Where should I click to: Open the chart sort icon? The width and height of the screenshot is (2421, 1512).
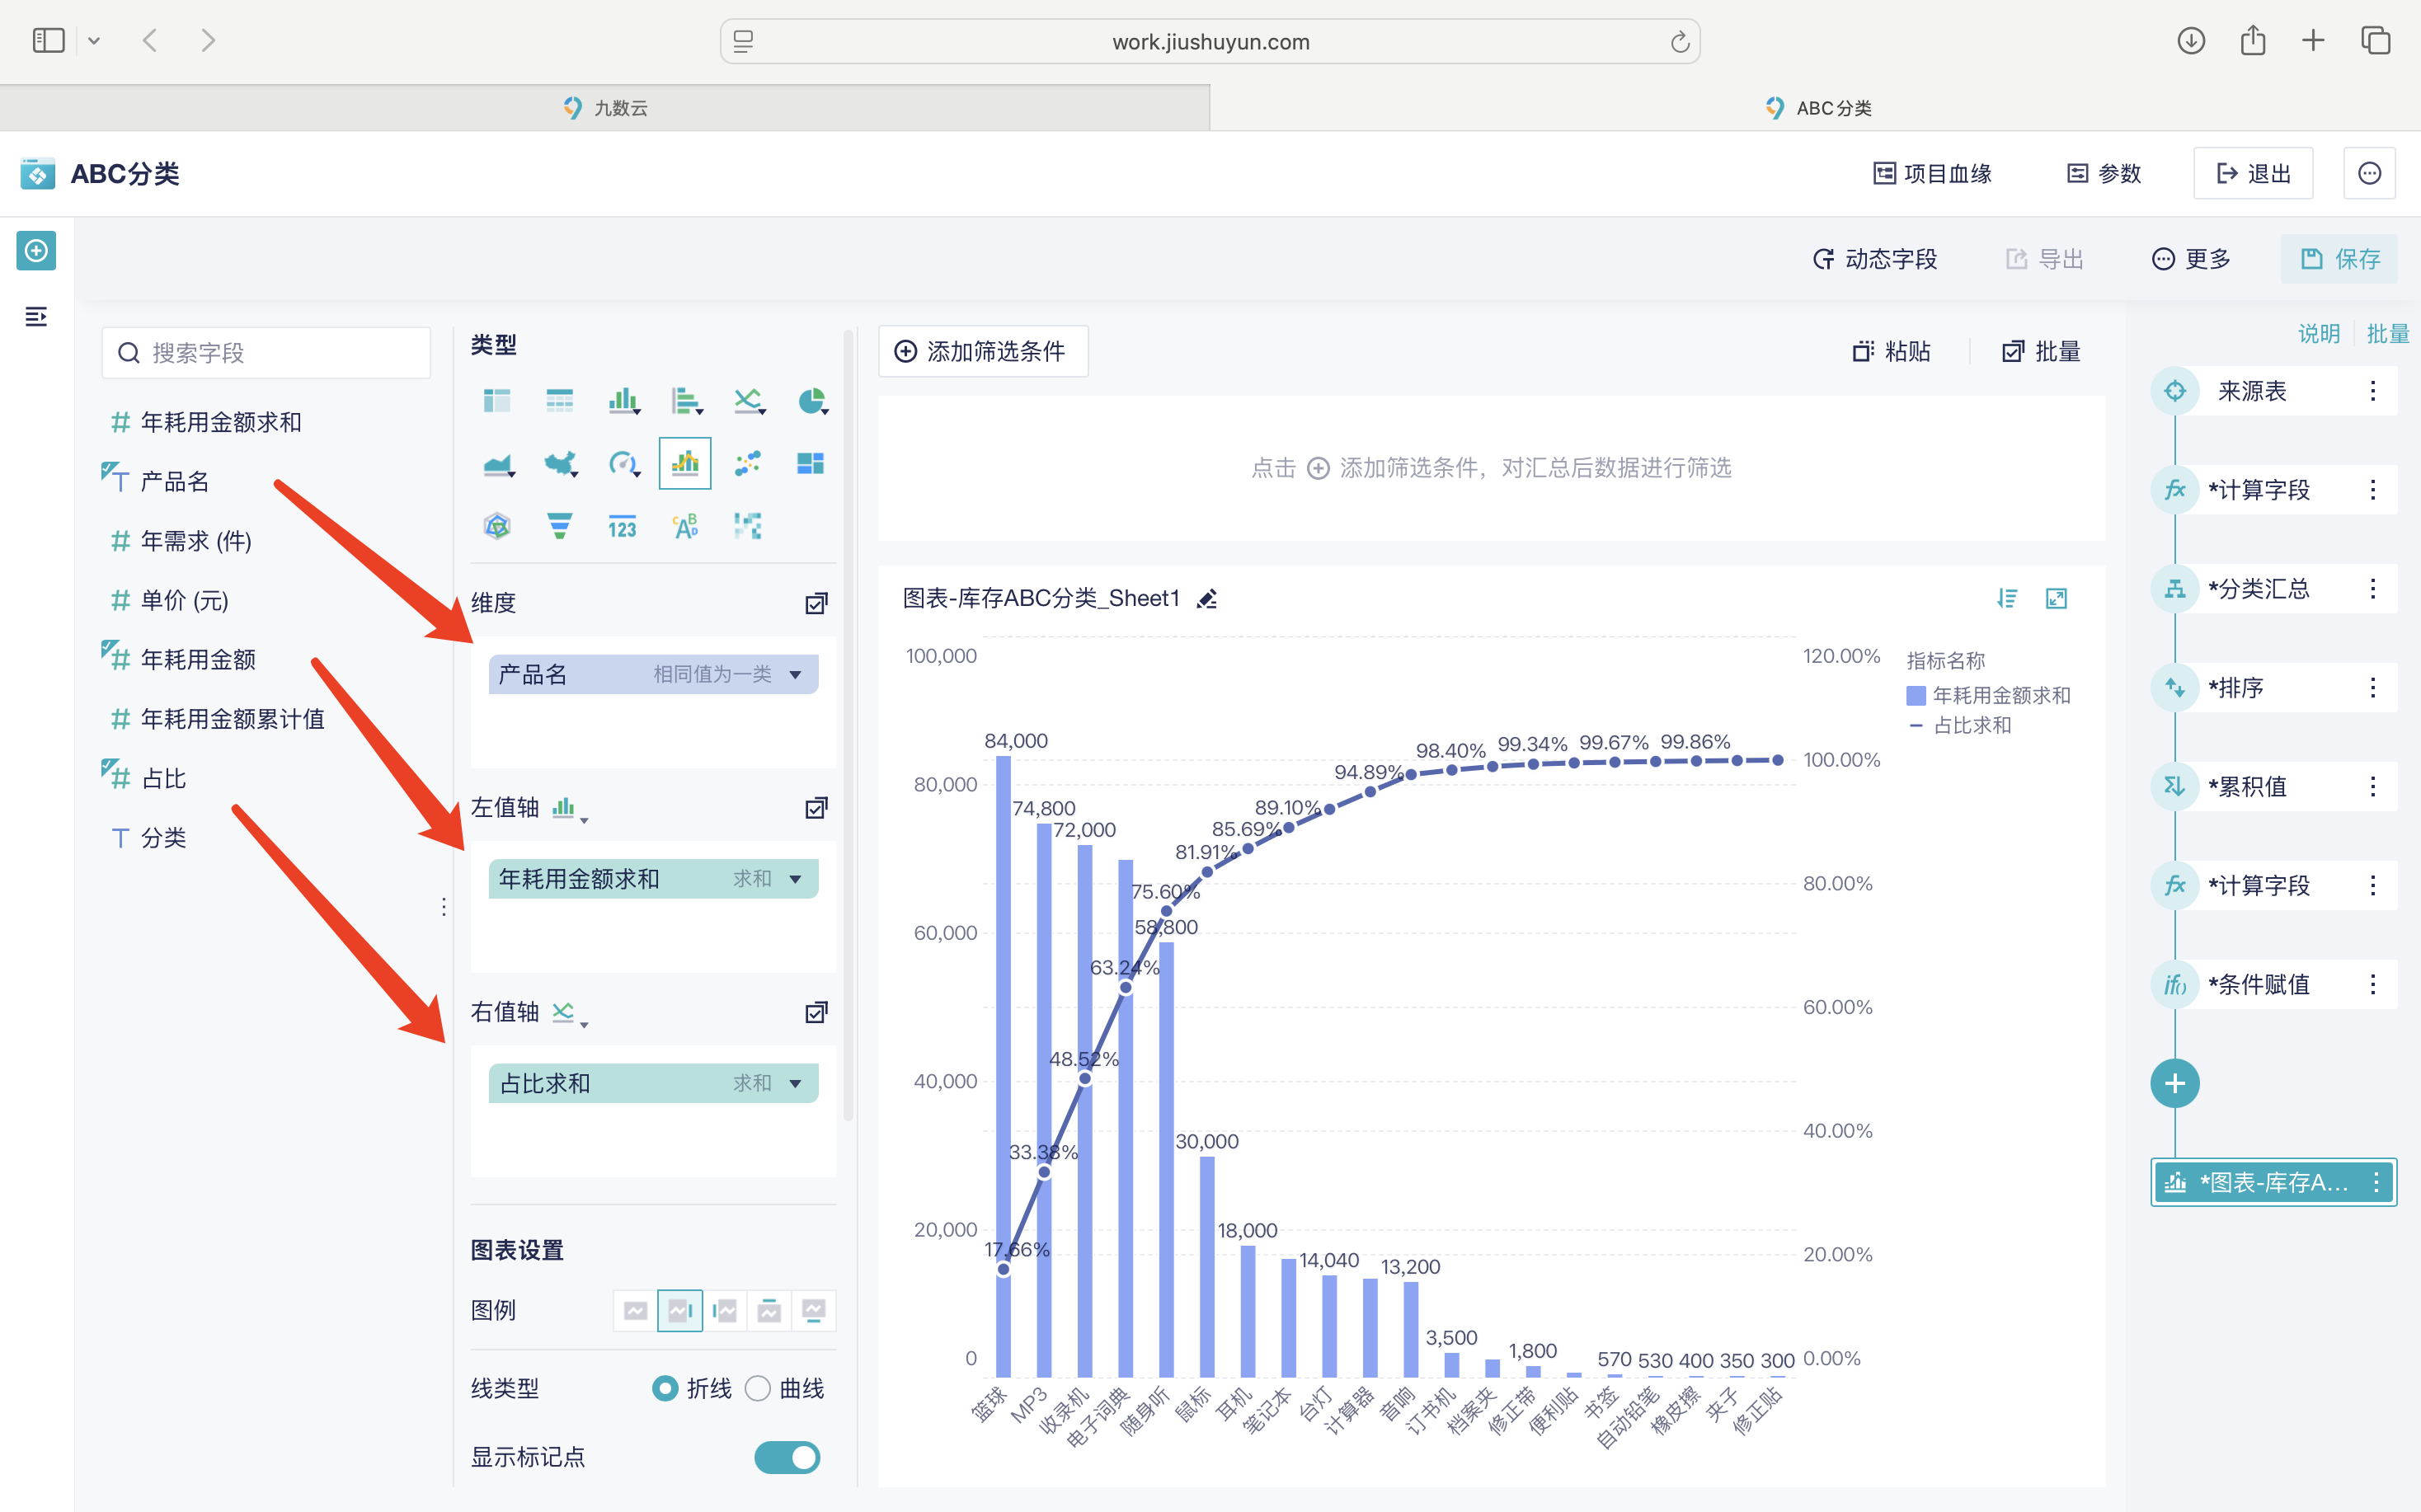tap(2006, 598)
